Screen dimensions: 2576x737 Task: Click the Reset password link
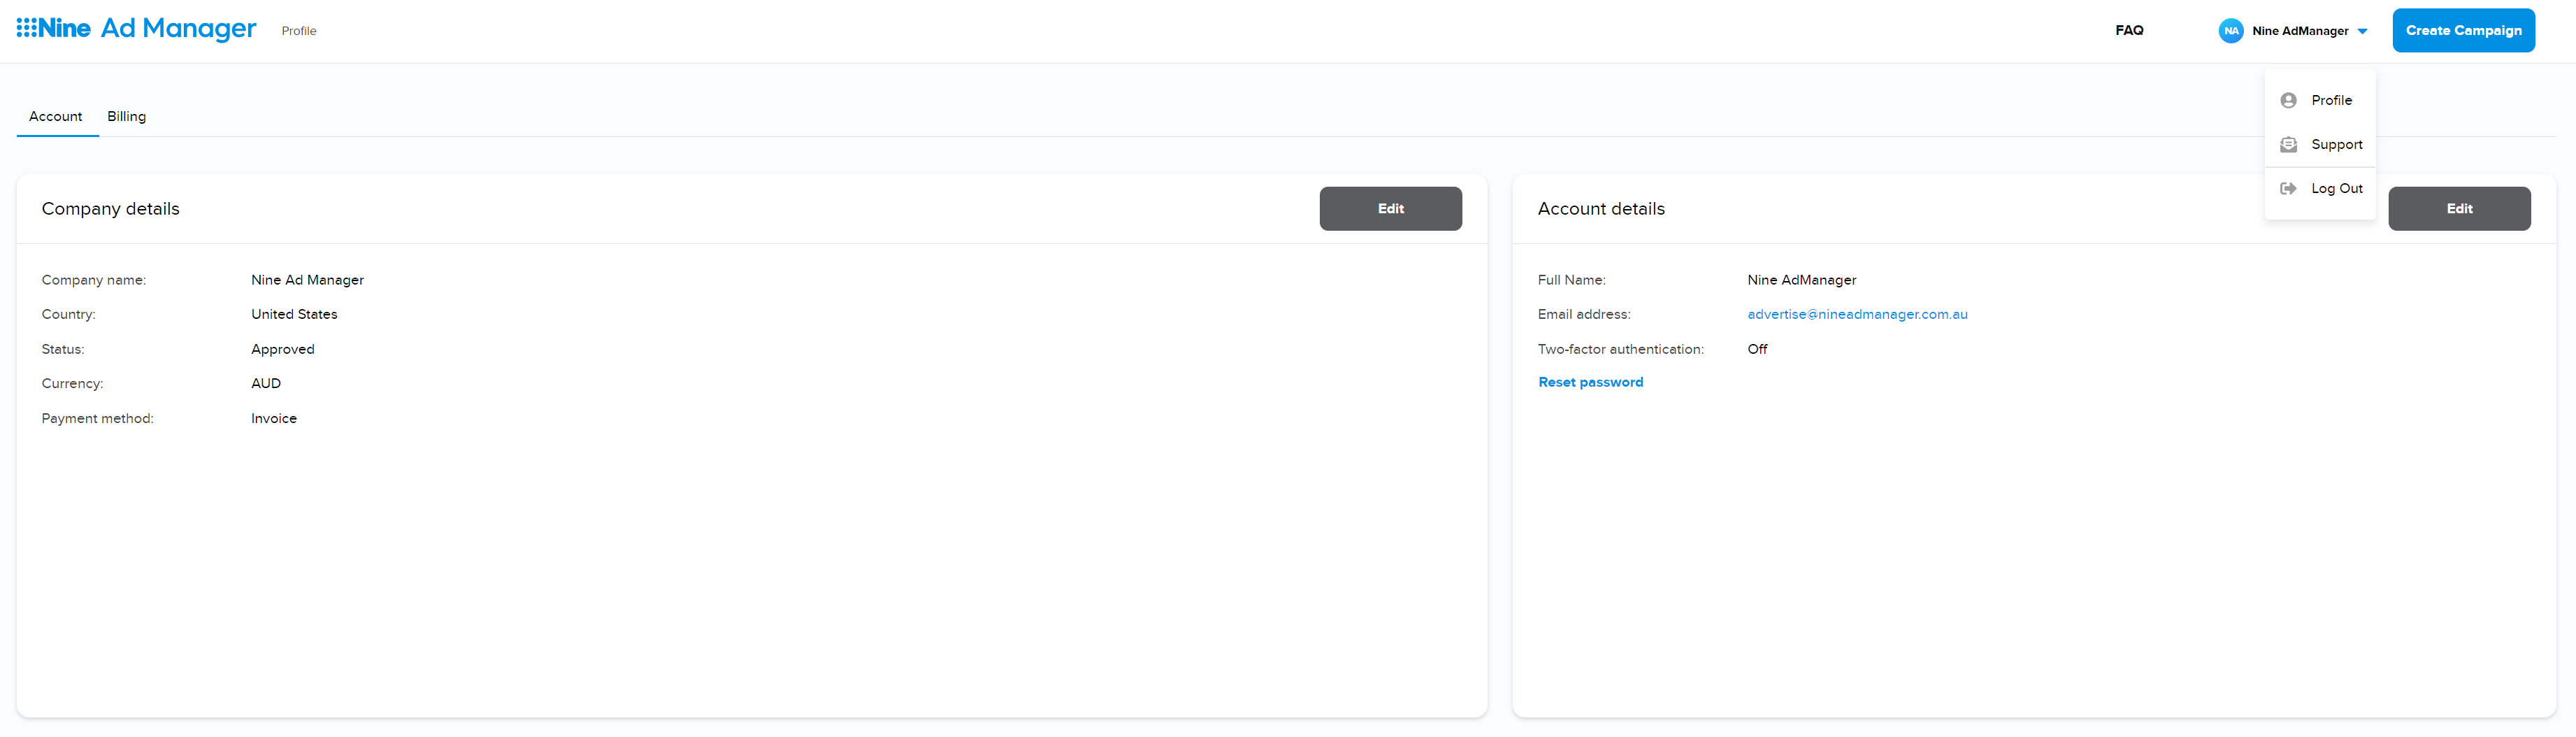[x=1590, y=382]
